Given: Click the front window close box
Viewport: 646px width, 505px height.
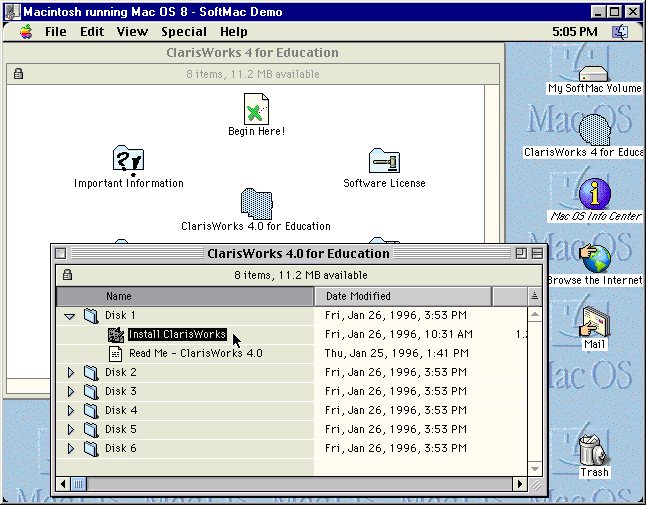Looking at the screenshot, I should (61, 253).
